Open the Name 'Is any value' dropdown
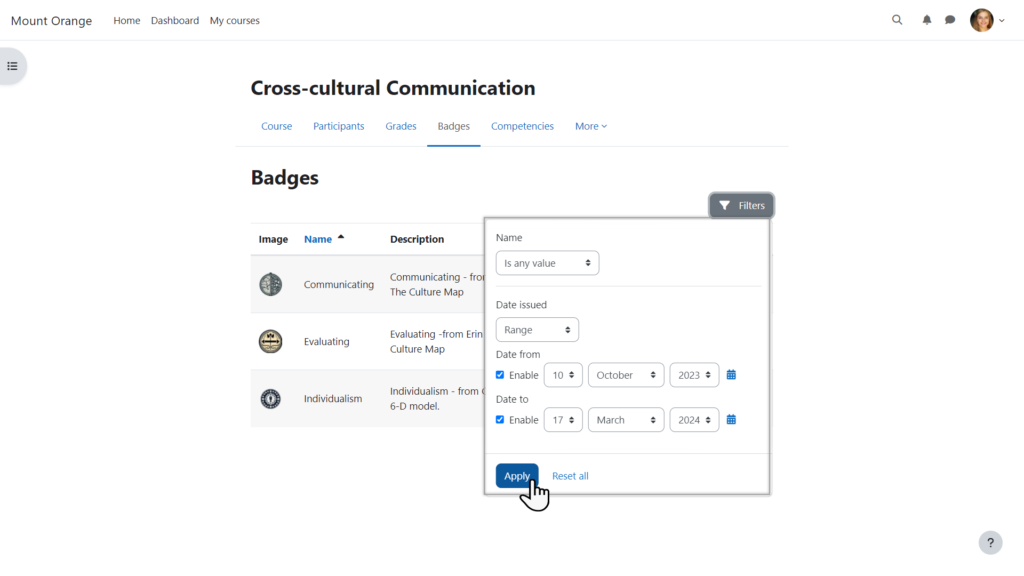1024x576 pixels. point(547,263)
